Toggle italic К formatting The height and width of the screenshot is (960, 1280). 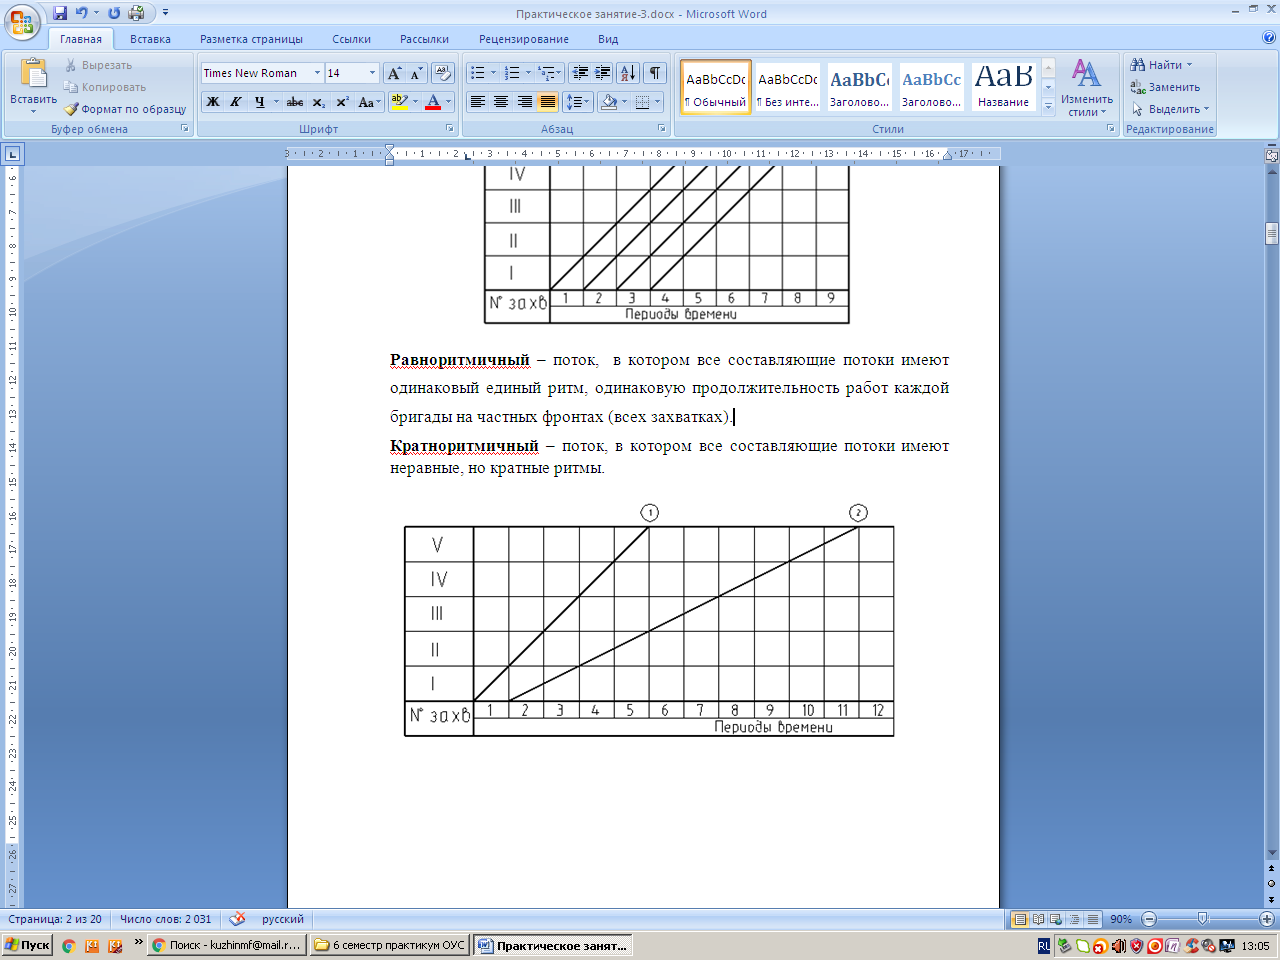coord(236,102)
